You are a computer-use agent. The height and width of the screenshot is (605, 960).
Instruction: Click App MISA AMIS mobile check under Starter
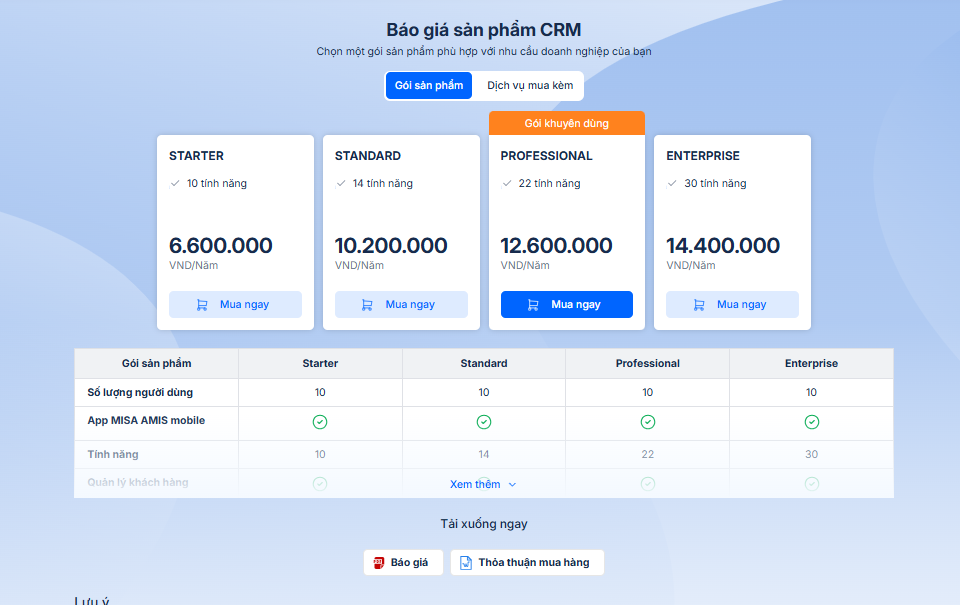tap(320, 422)
